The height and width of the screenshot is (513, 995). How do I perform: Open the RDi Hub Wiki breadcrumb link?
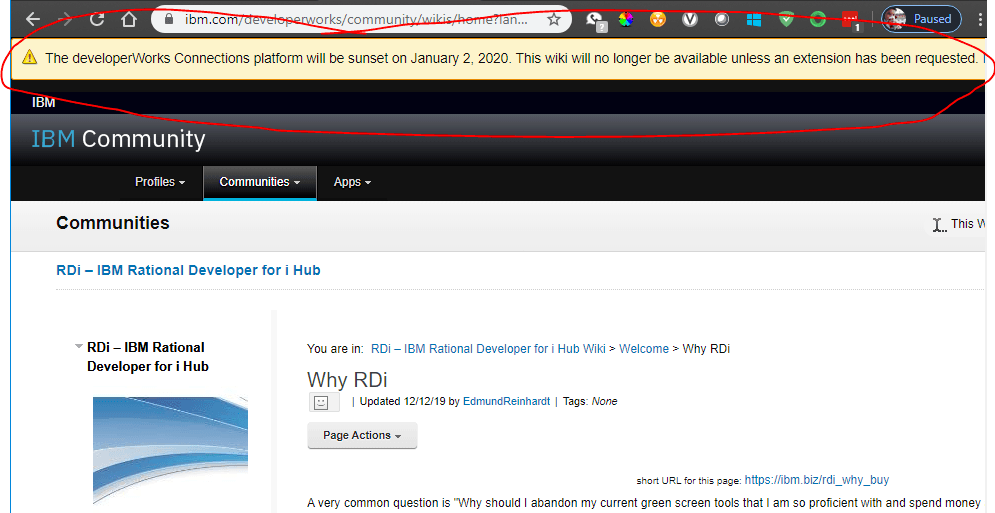488,349
